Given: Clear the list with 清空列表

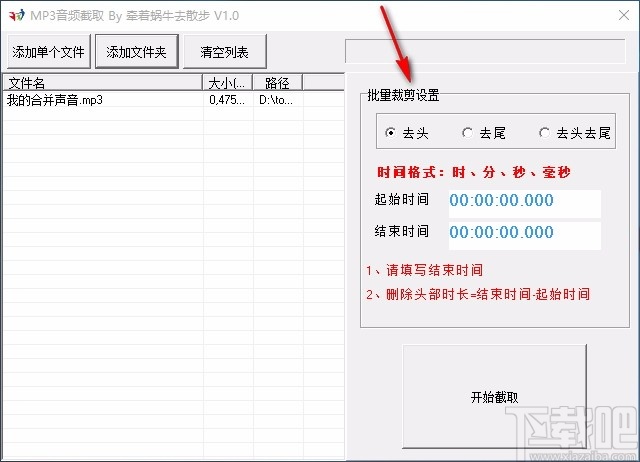Looking at the screenshot, I should 224,52.
